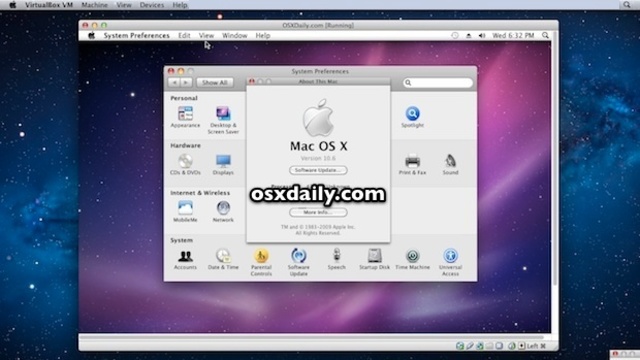Open the guest View menu
The image size is (640, 360).
click(206, 36)
